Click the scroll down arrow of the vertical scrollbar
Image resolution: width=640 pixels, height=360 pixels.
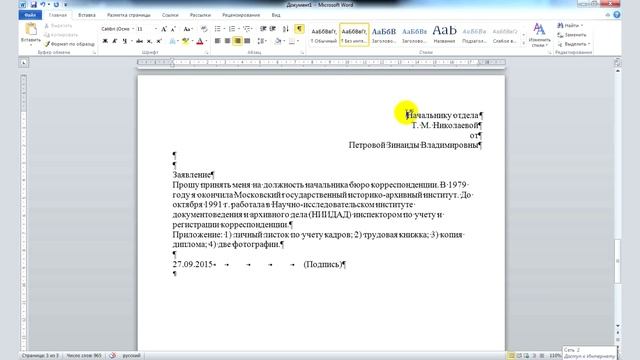[618, 326]
